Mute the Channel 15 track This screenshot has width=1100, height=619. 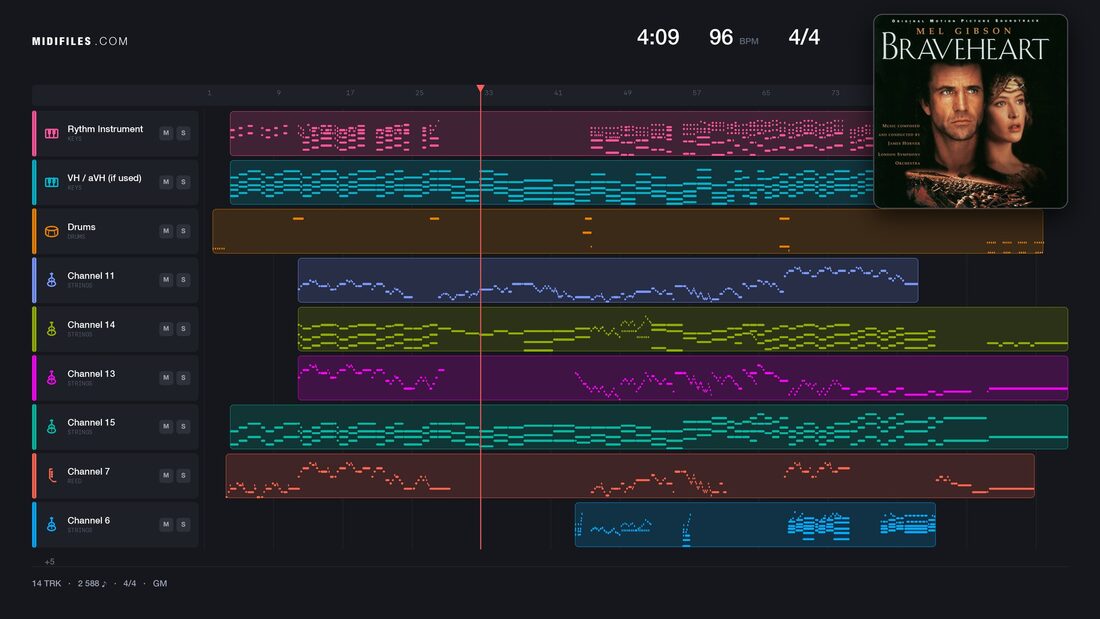(x=166, y=426)
